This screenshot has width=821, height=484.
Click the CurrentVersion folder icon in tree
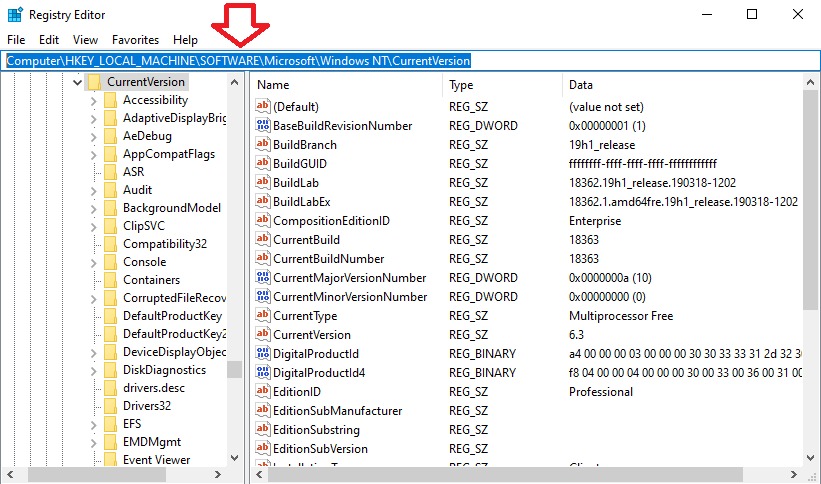tap(94, 82)
